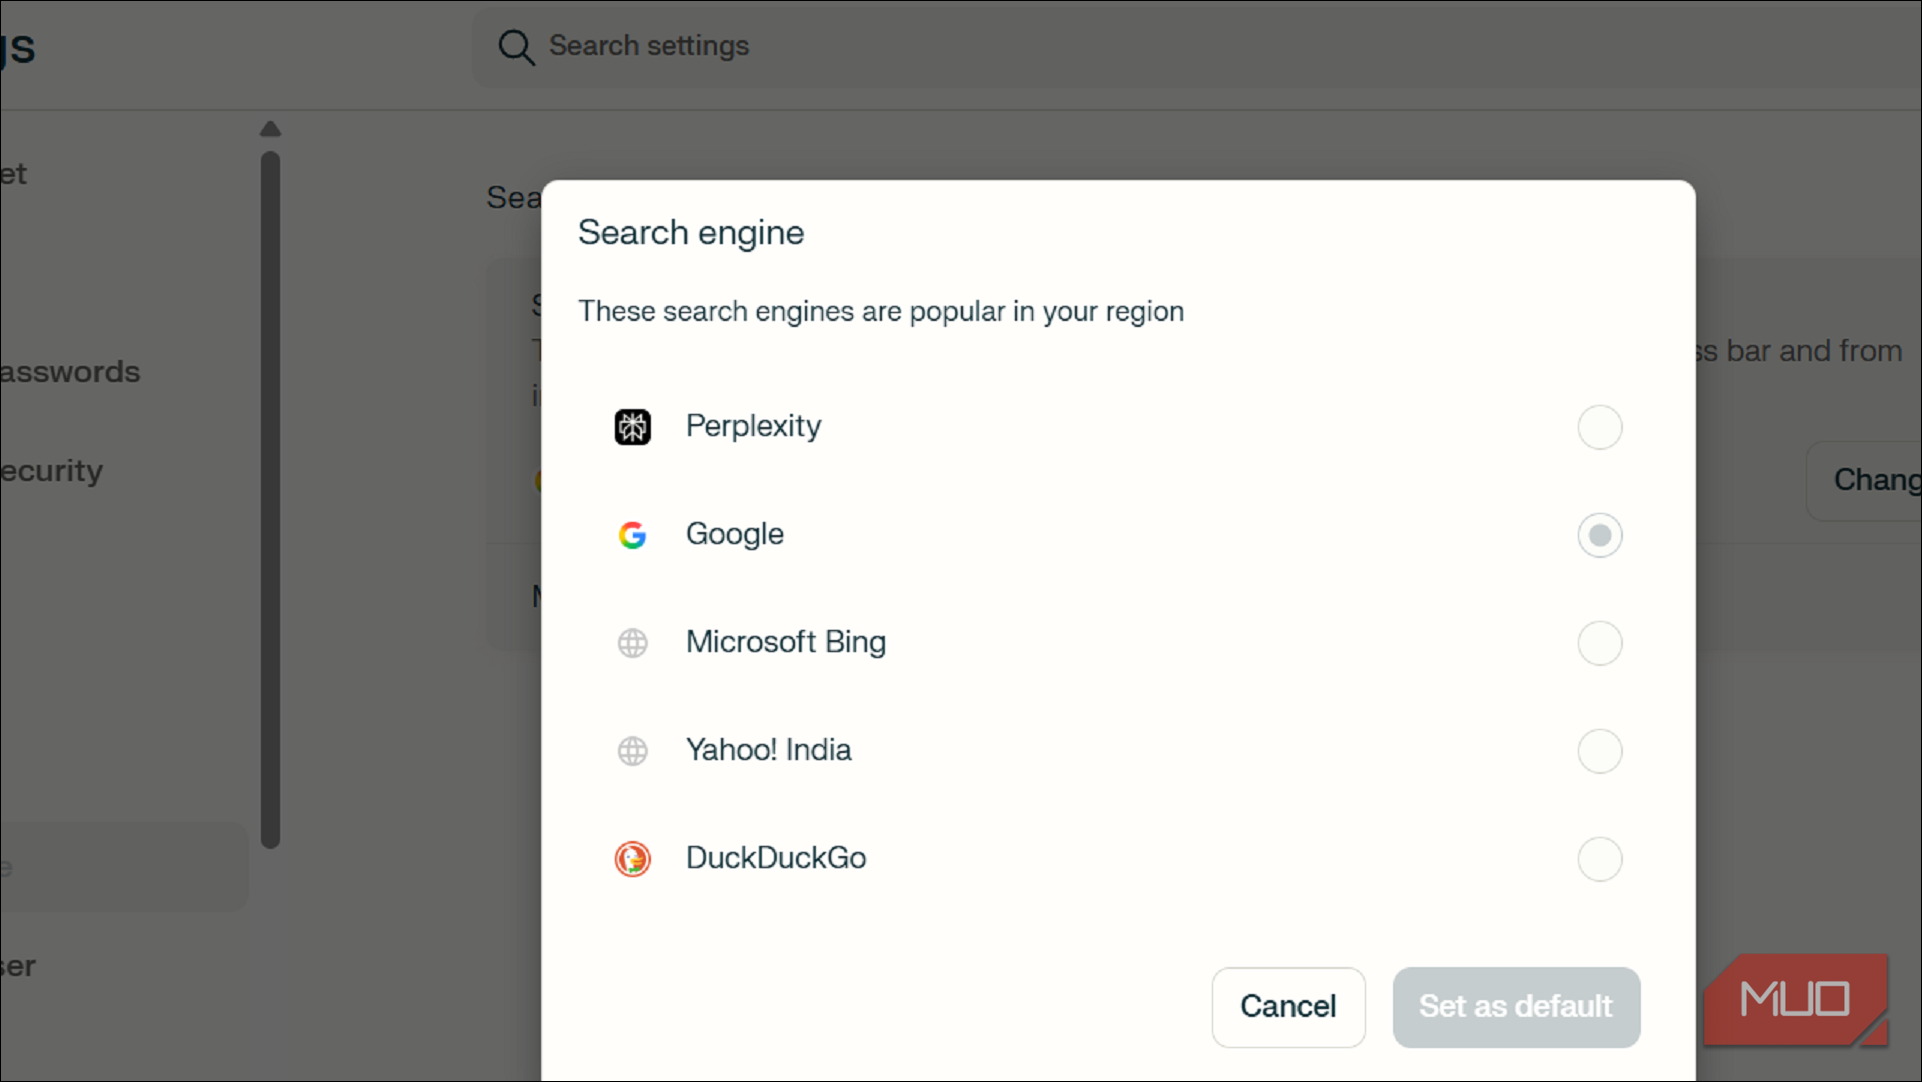This screenshot has width=1922, height=1082.
Task: Select the Microsoft Bing radio button
Action: (1599, 643)
